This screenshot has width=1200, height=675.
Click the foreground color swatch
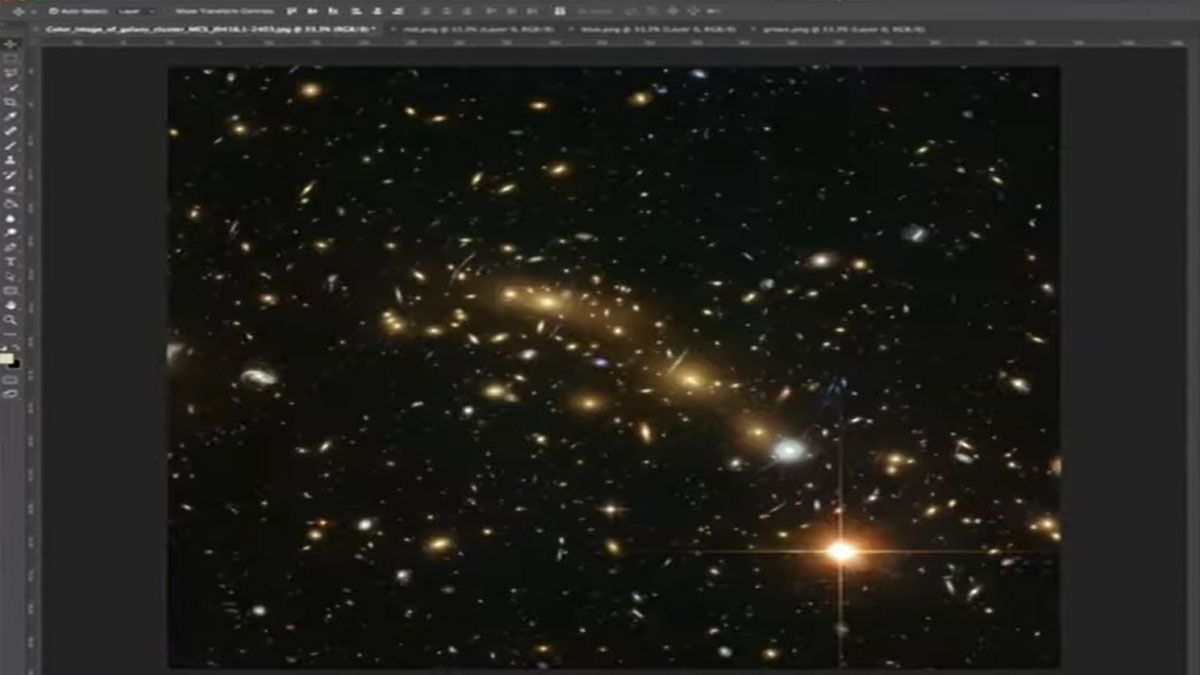pos(6,357)
